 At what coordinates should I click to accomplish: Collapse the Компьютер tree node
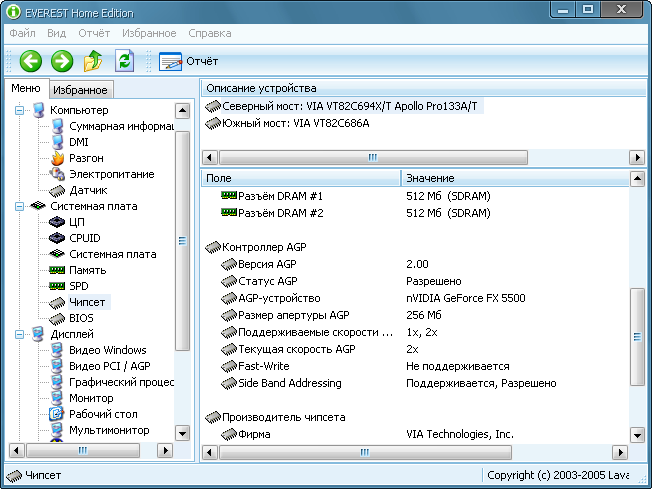[x=19, y=110]
